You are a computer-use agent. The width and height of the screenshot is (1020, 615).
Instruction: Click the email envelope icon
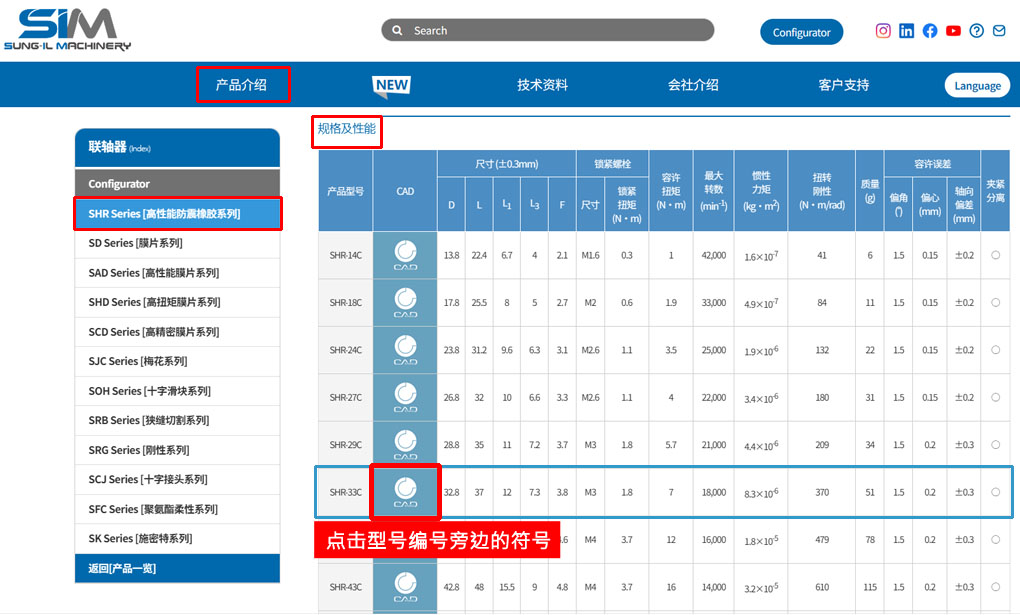click(999, 31)
